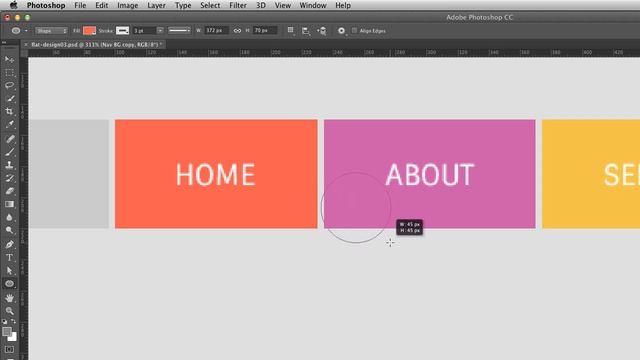Select the Crop tool
Image resolution: width=640 pixels, height=360 pixels.
tap(9, 111)
